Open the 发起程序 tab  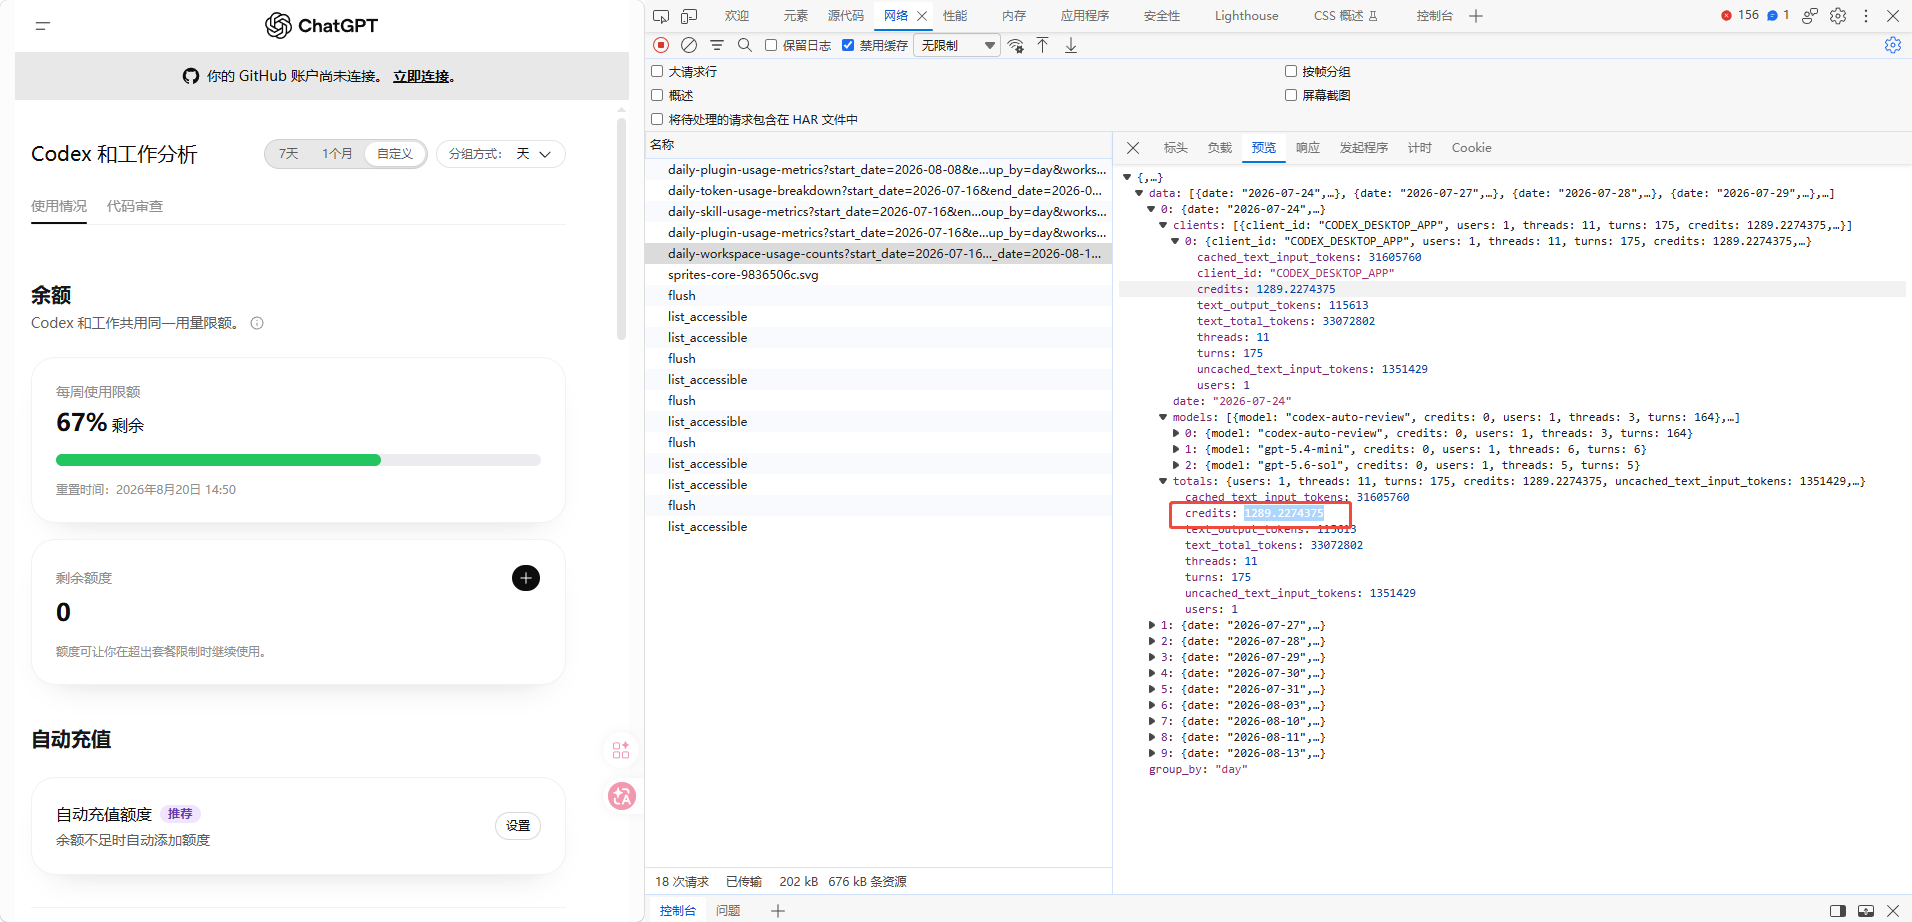(x=1363, y=148)
